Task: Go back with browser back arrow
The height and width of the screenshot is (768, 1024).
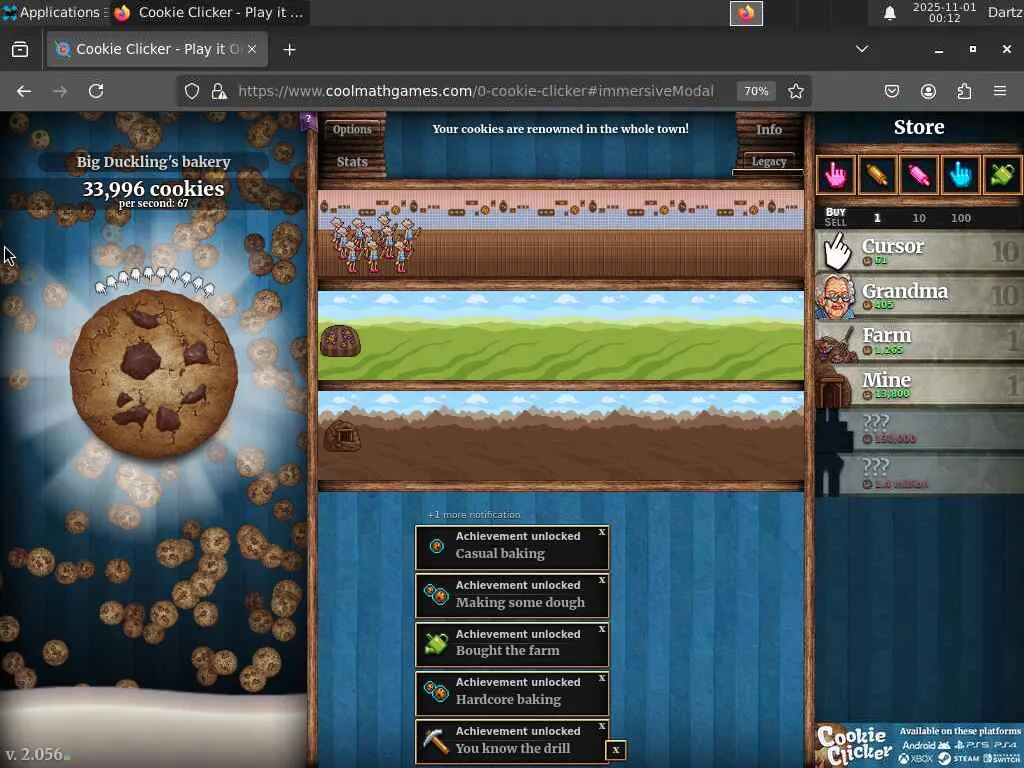Action: pos(24,91)
